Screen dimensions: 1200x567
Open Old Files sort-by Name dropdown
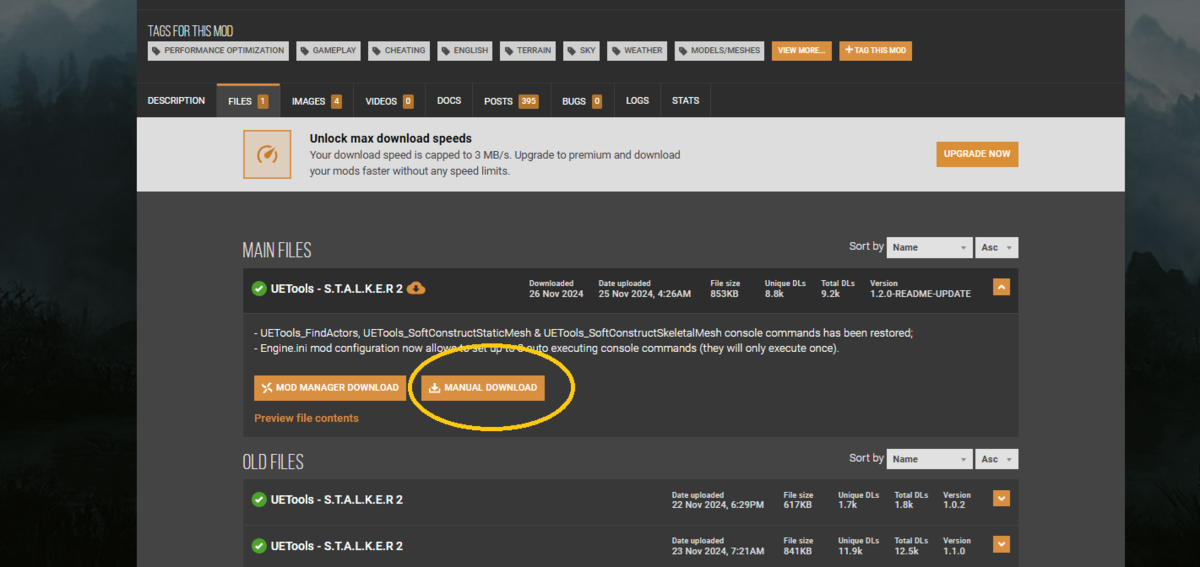[x=930, y=459]
